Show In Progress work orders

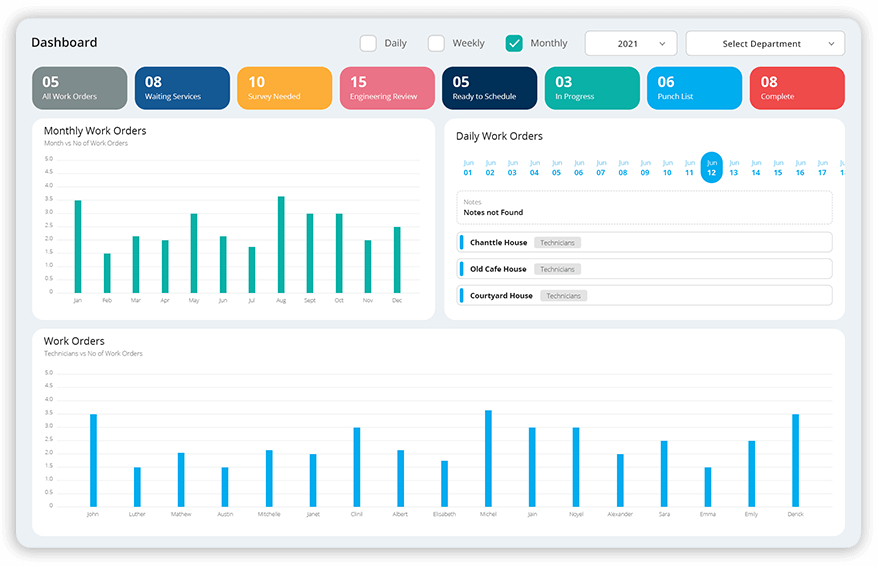[592, 88]
